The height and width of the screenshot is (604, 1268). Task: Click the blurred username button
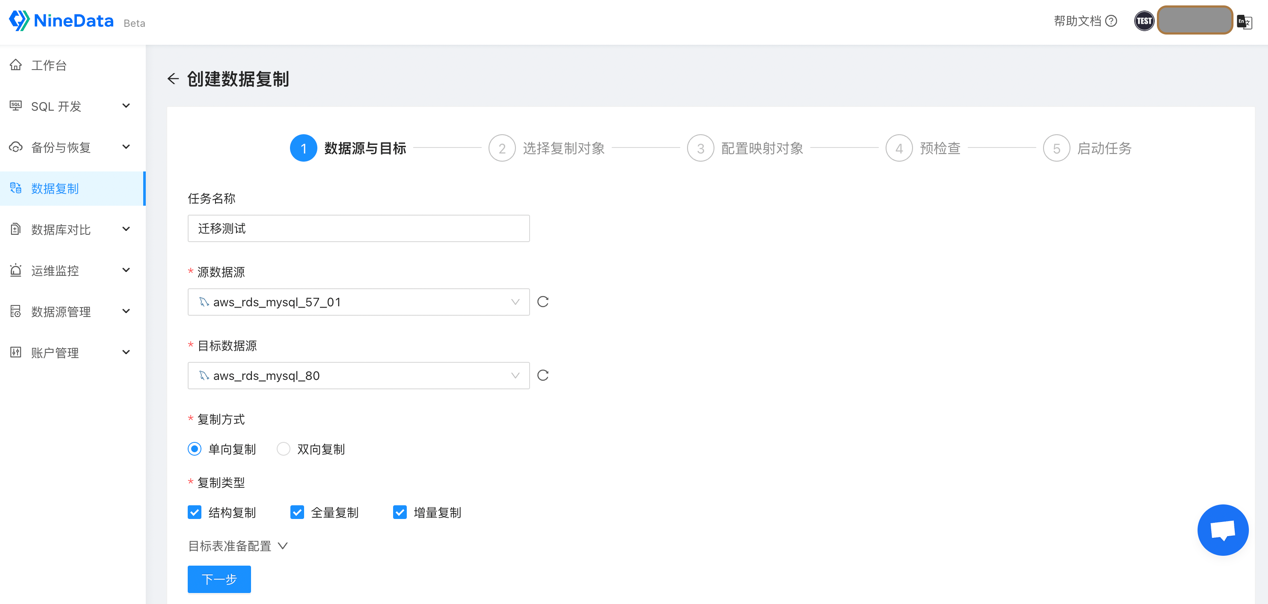pos(1195,20)
